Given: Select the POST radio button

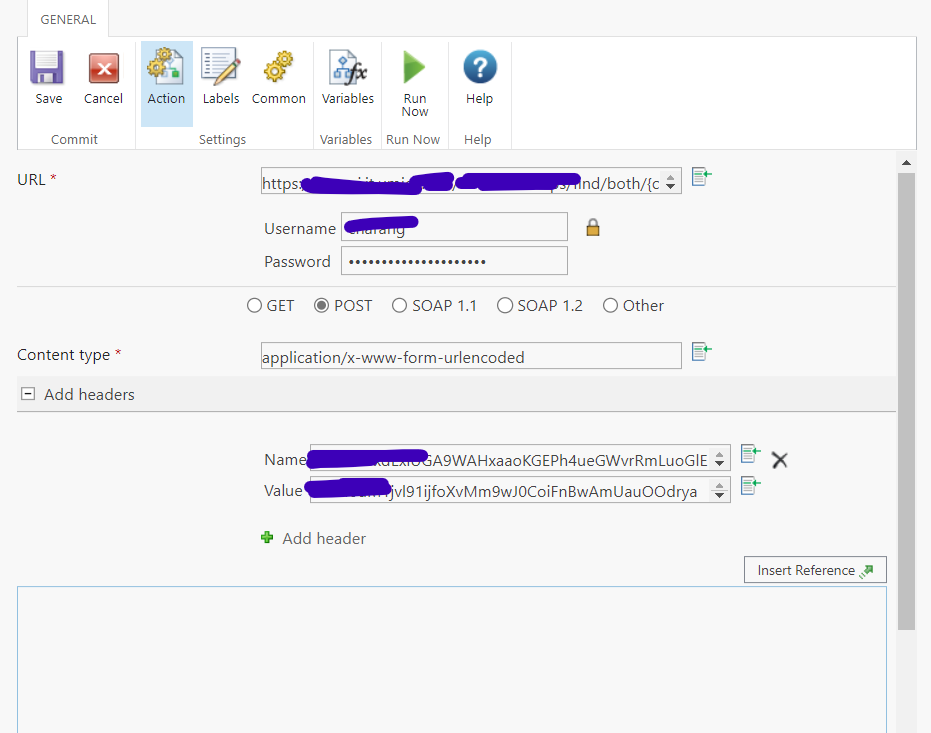Looking at the screenshot, I should pyautogui.click(x=321, y=306).
